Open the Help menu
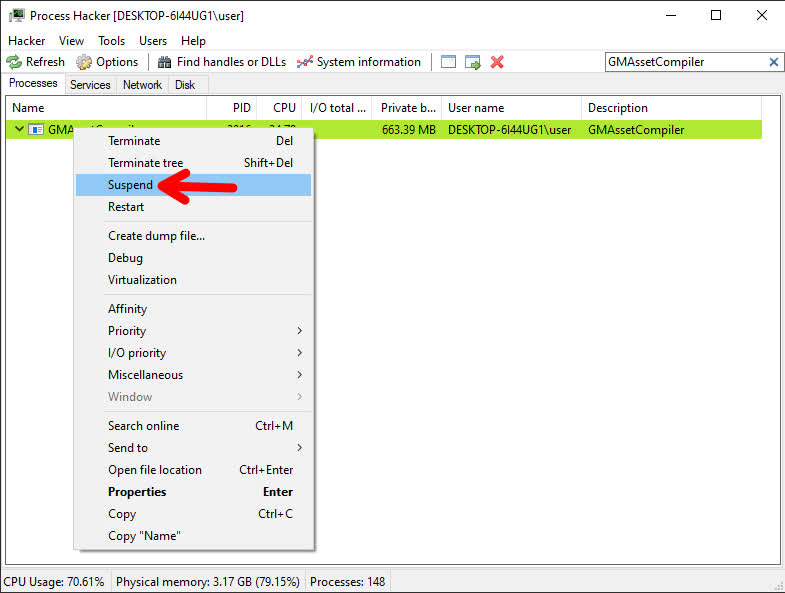785x593 pixels. 193,41
